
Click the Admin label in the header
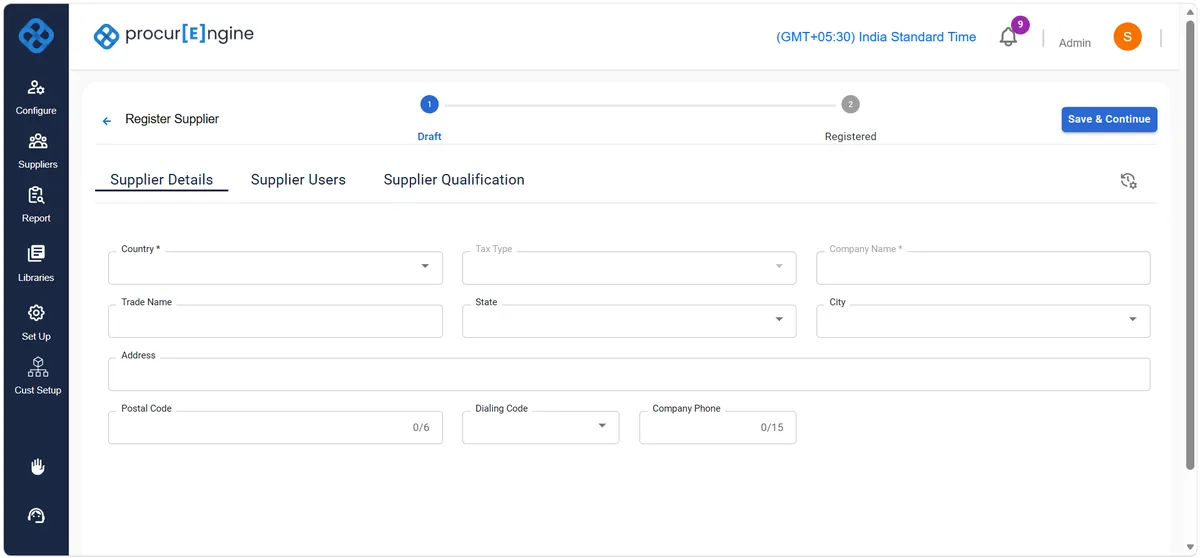click(1075, 43)
